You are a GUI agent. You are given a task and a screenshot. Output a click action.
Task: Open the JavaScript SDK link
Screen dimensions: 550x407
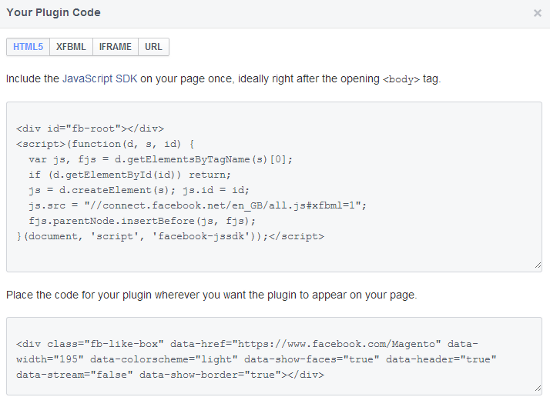pyautogui.click(x=100, y=79)
